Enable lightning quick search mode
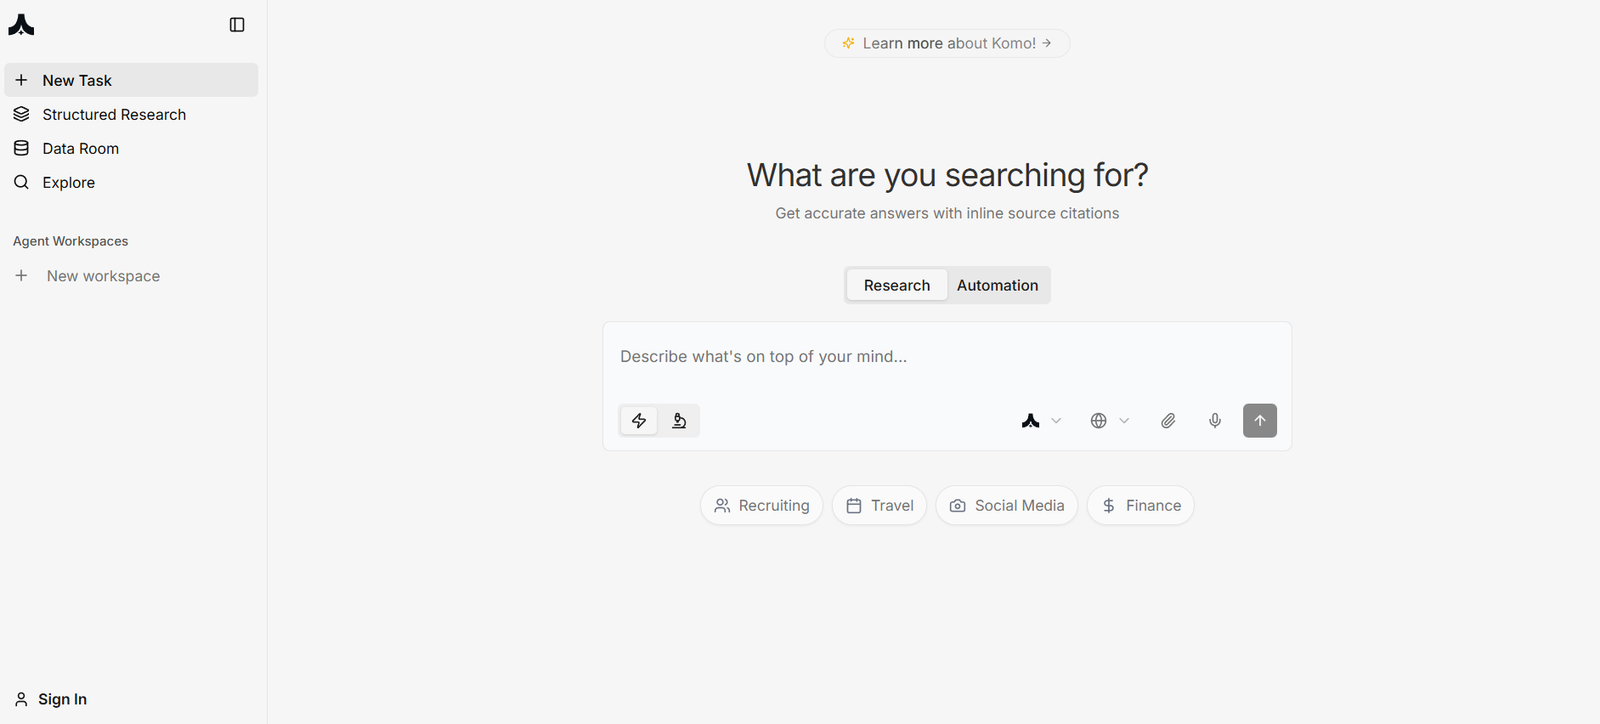Viewport: 1600px width, 724px height. pos(639,421)
